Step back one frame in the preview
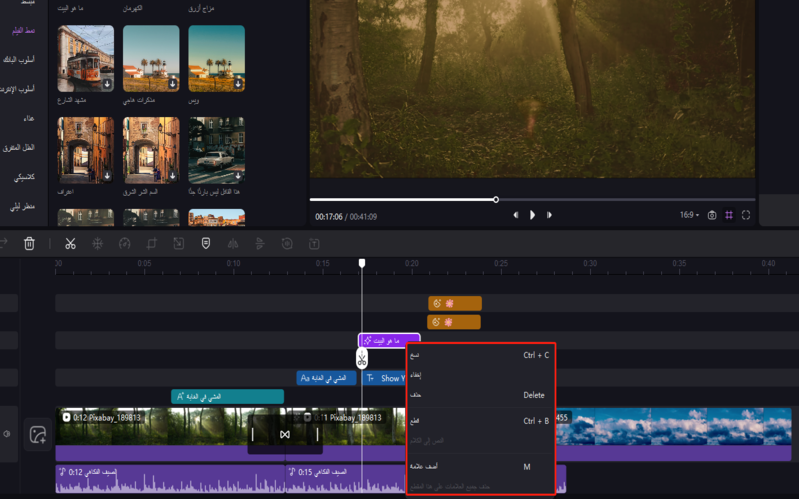 [516, 215]
